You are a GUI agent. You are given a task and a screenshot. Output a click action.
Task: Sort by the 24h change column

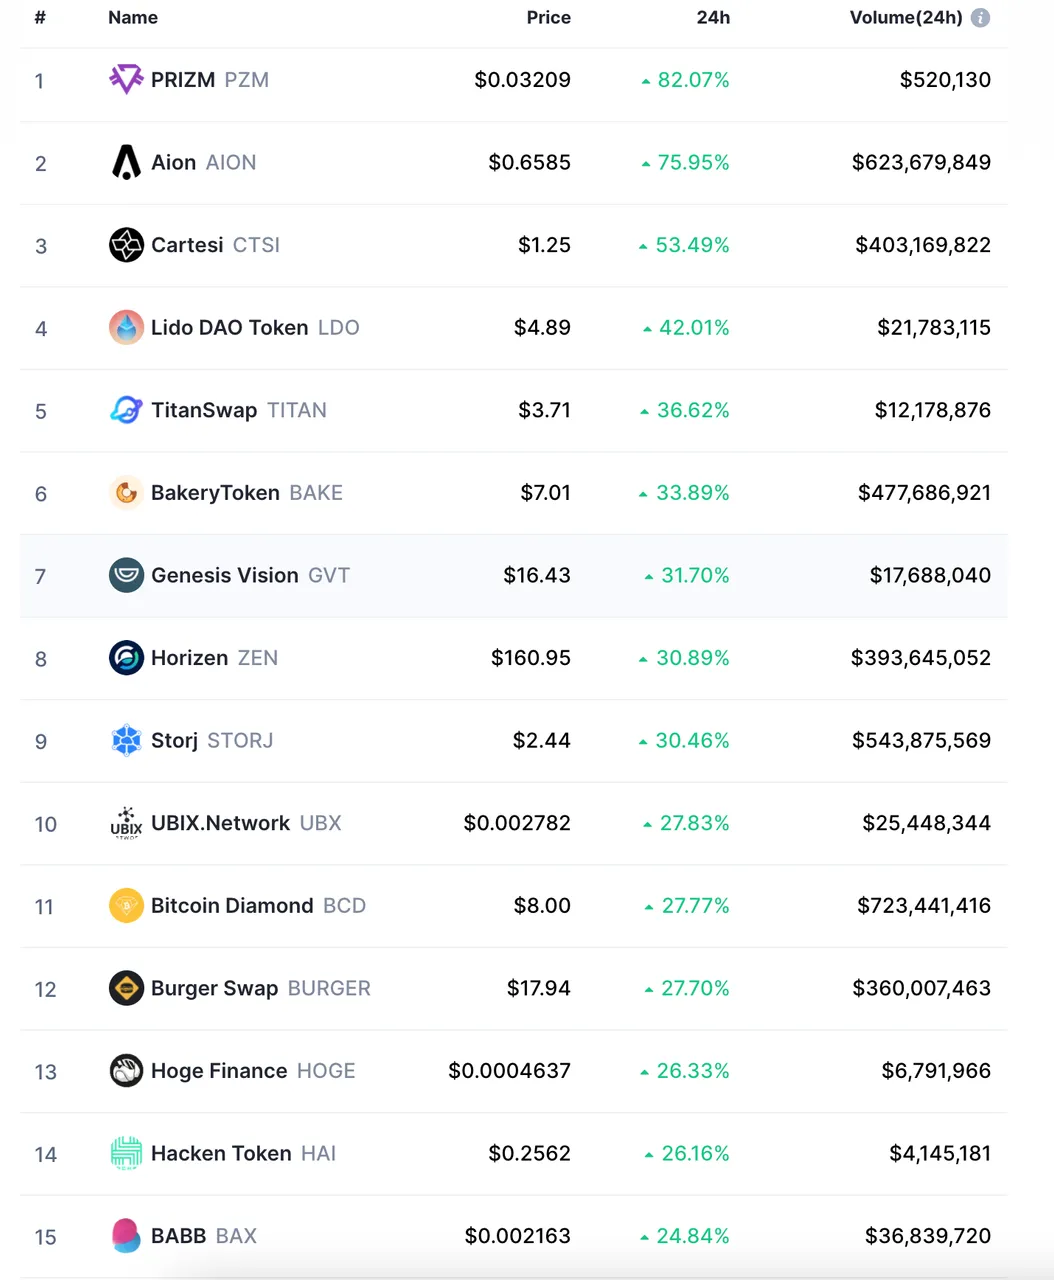(713, 18)
